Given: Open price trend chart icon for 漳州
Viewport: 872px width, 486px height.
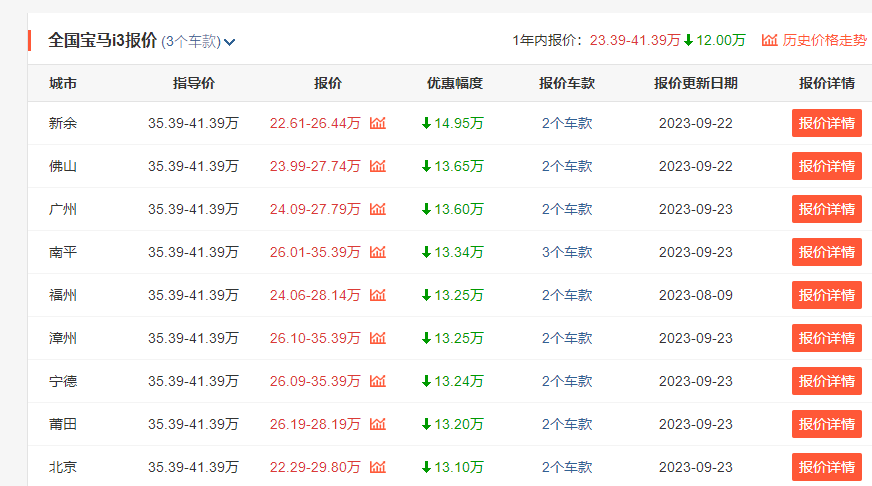Looking at the screenshot, I should point(378,338).
